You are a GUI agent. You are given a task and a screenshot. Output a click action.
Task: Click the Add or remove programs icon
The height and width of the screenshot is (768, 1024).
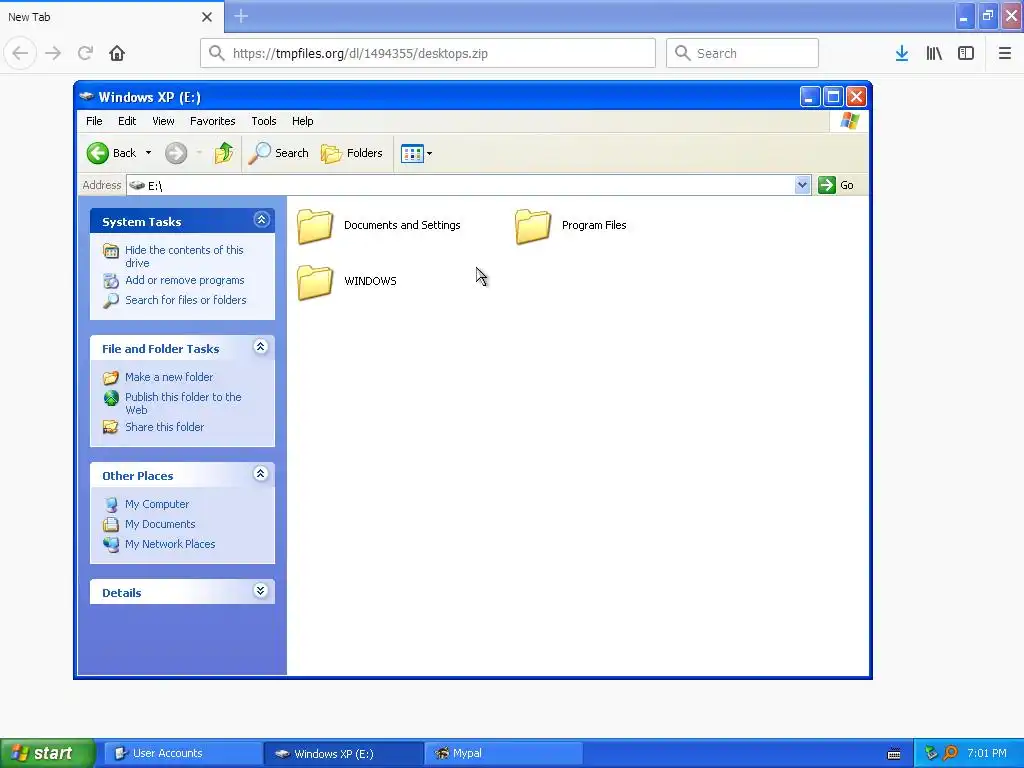(111, 281)
